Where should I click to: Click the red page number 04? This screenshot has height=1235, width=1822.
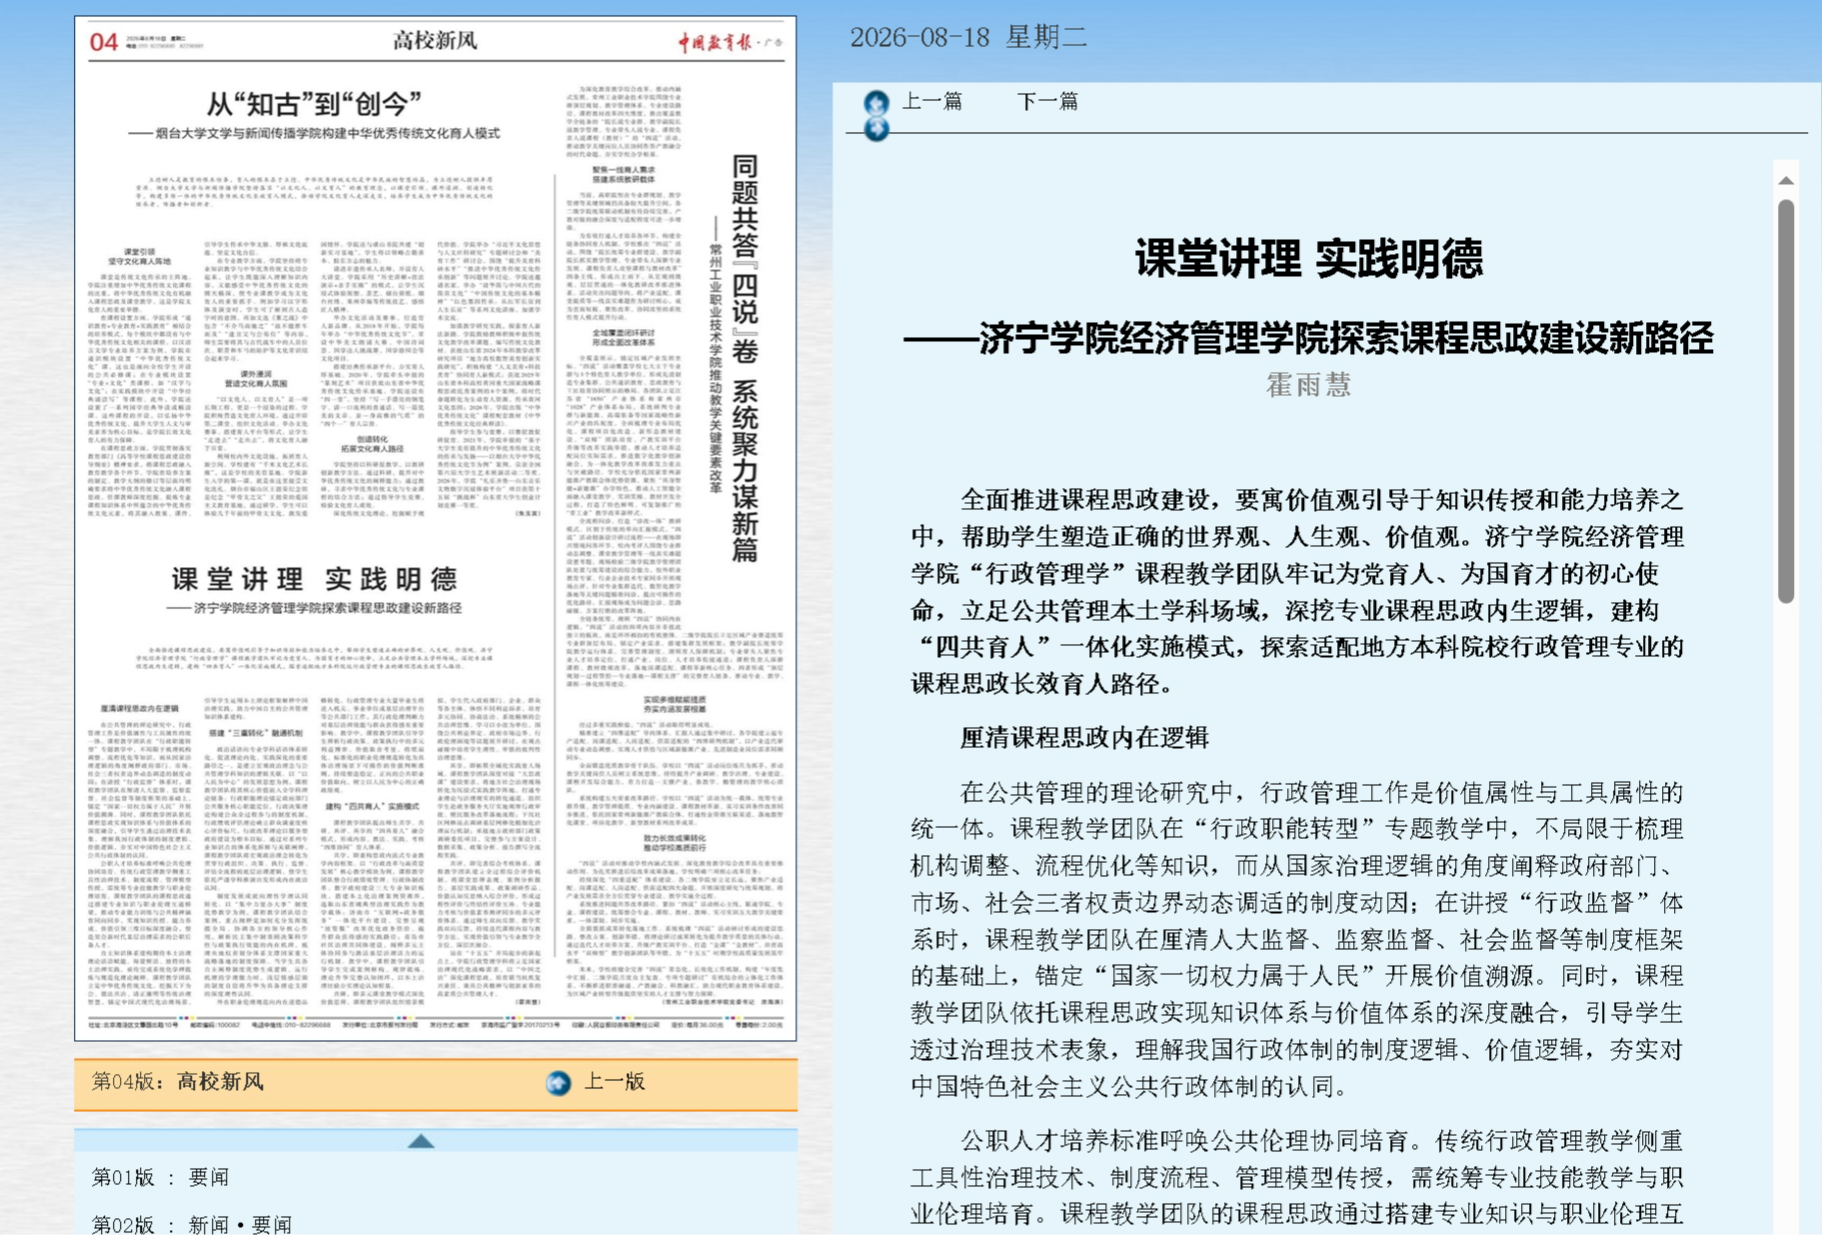104,42
